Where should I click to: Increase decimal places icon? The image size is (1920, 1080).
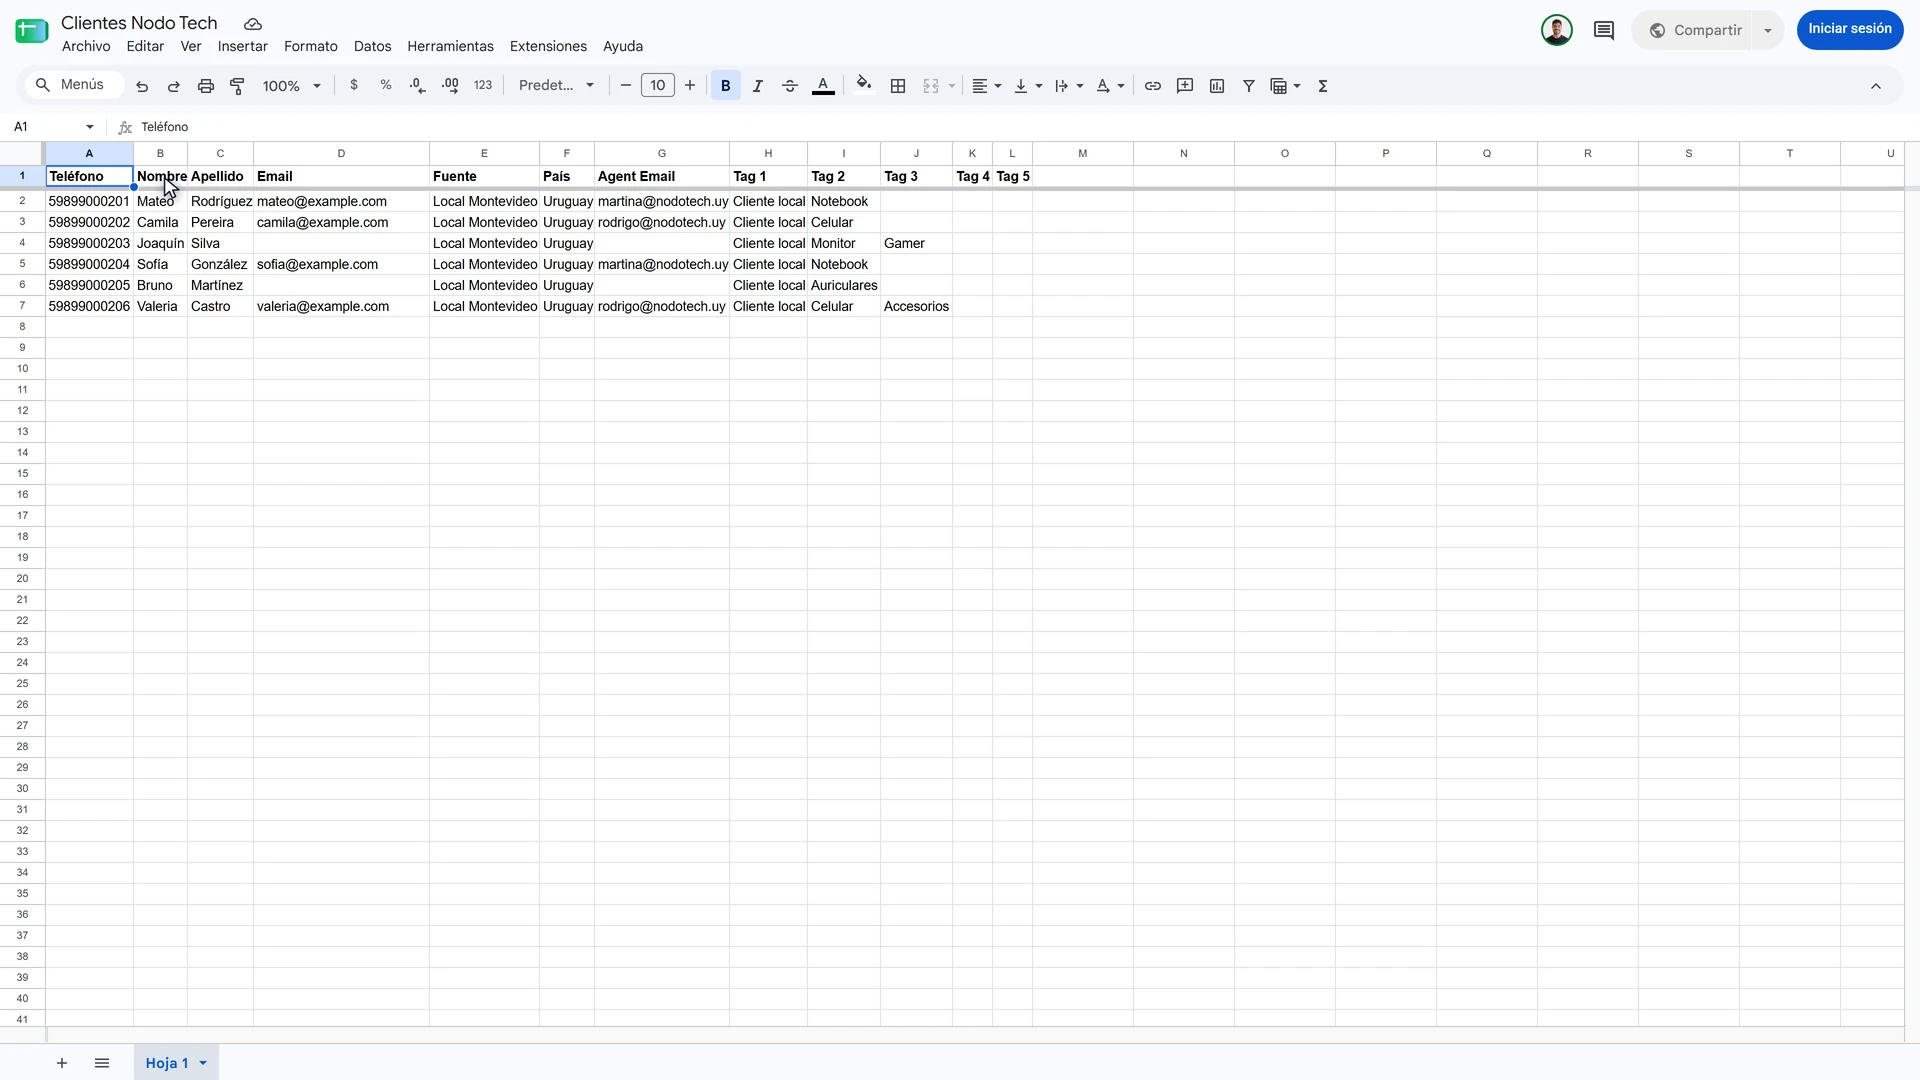(450, 86)
